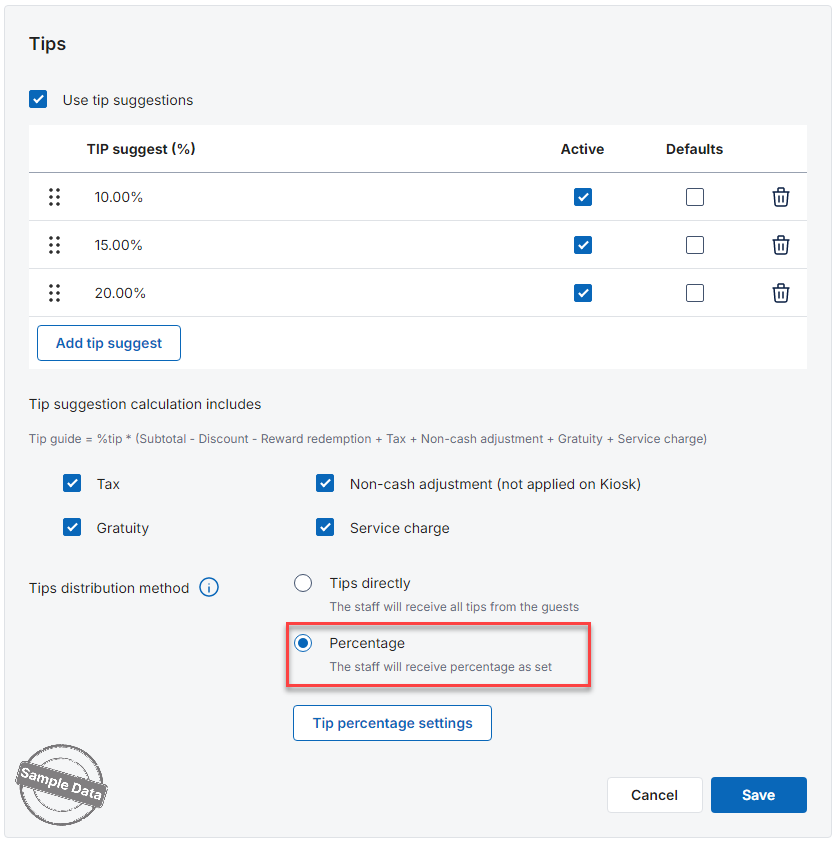Click trash icon for 15.00% tip
The width and height of the screenshot is (837, 841).
point(781,245)
